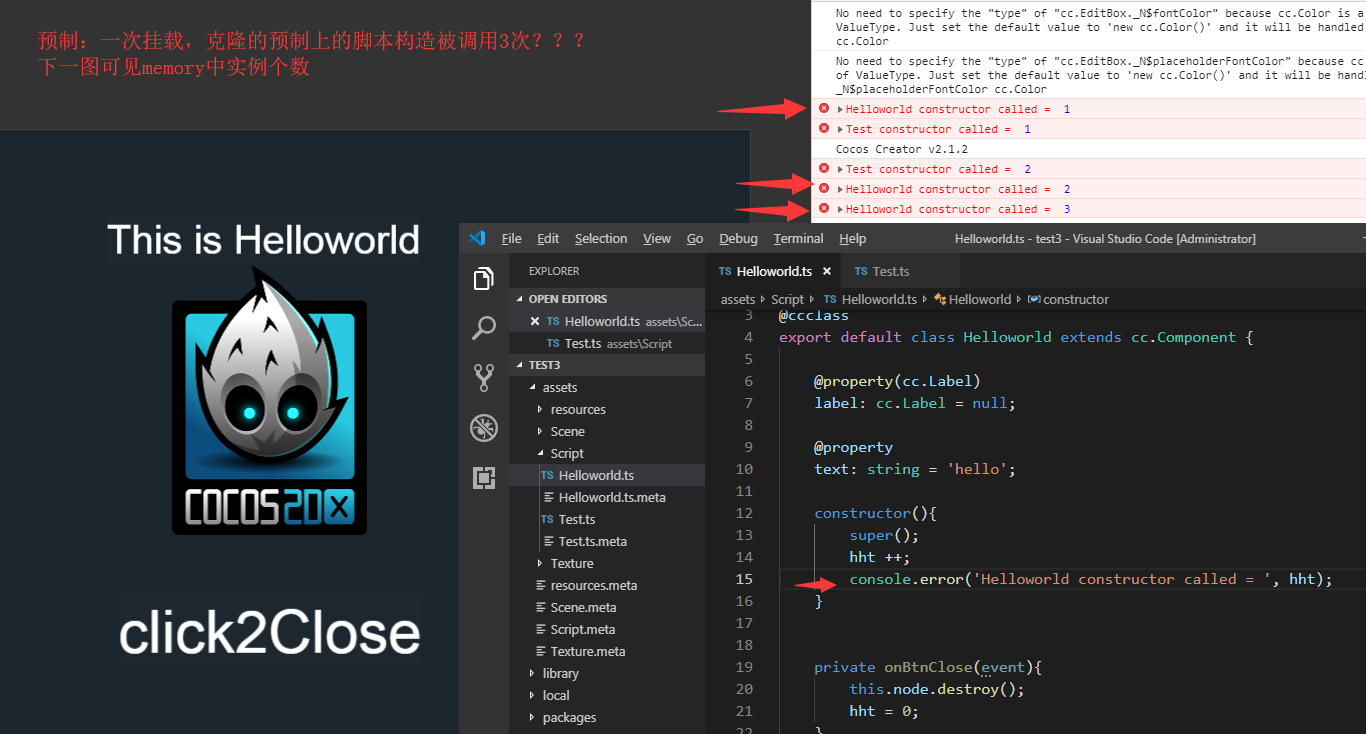Click the error icon beside 'Helloworld constructor called = 2'
The height and width of the screenshot is (734, 1366).
[824, 188]
